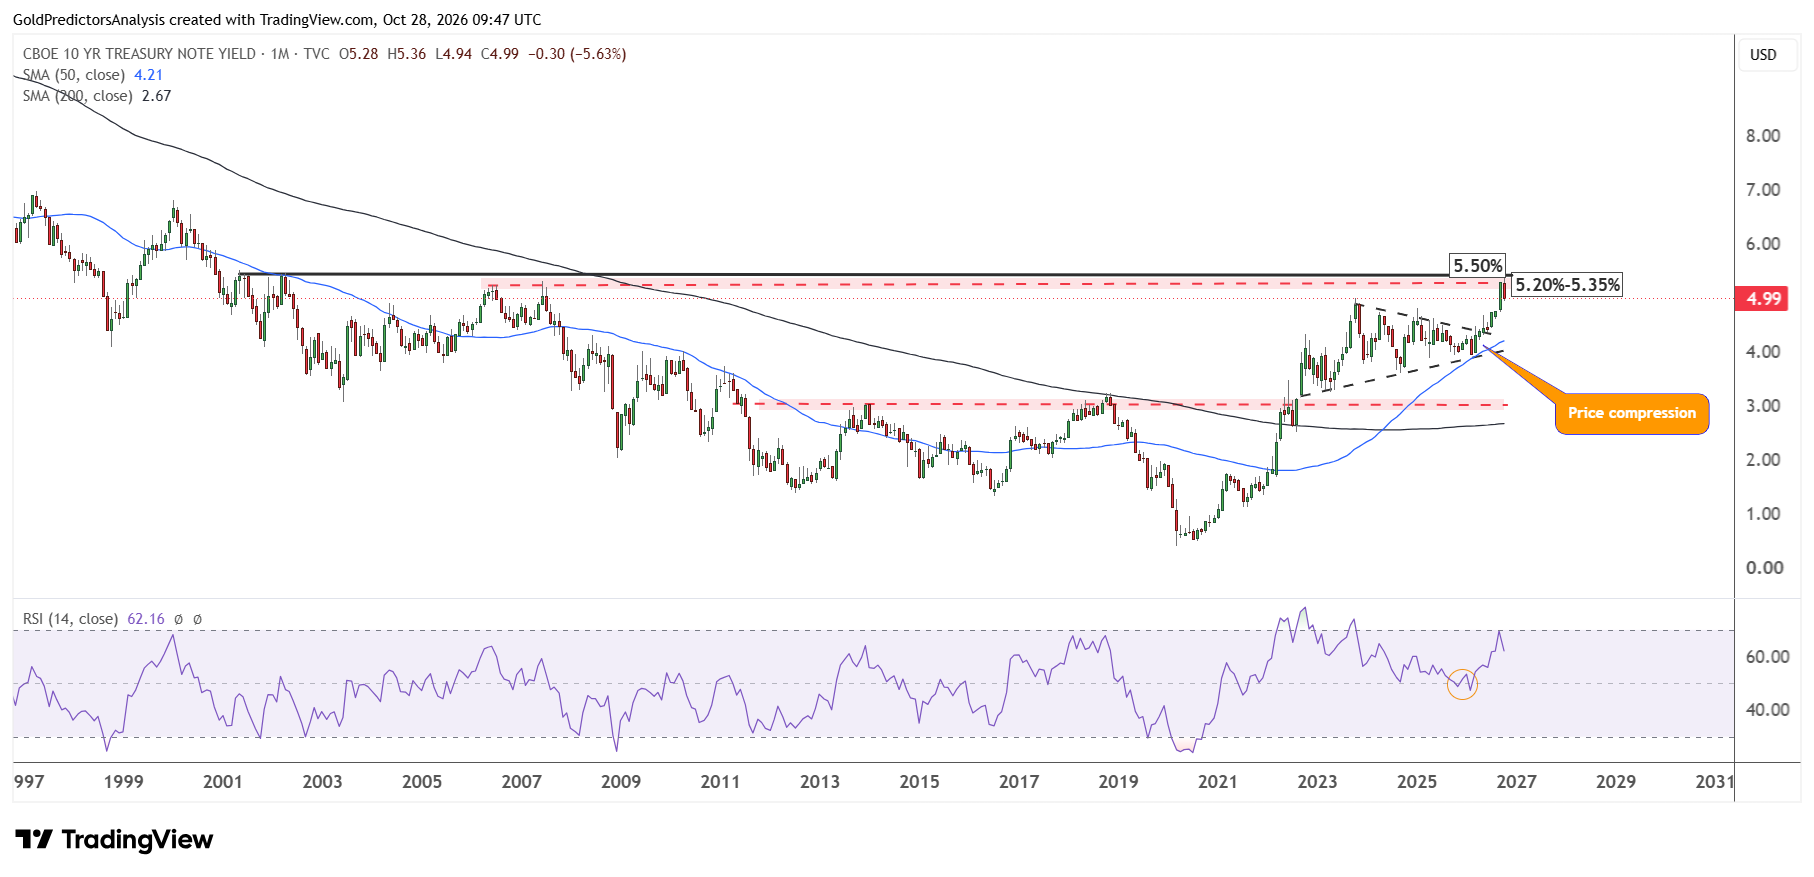Click the 2027 label on time axis
Viewport: 1814px width, 877px height.
click(x=1516, y=782)
